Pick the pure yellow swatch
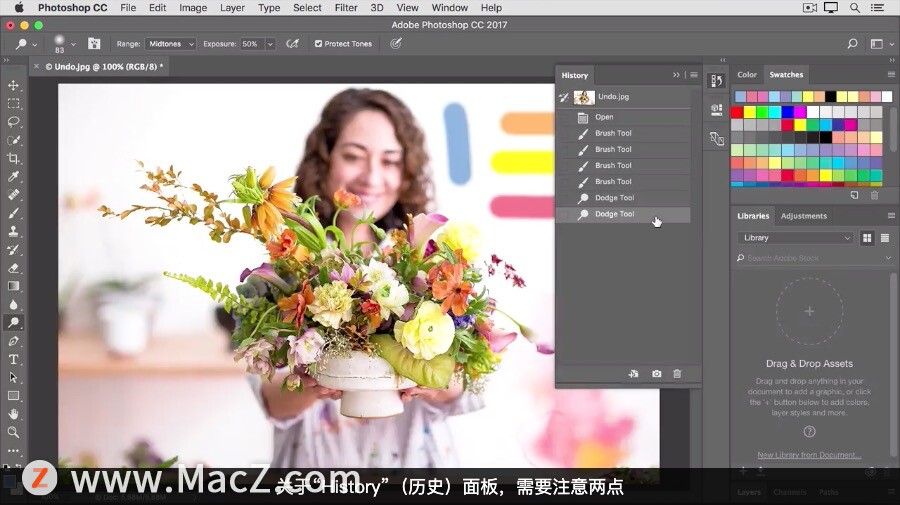The image size is (900, 505). tap(750, 112)
